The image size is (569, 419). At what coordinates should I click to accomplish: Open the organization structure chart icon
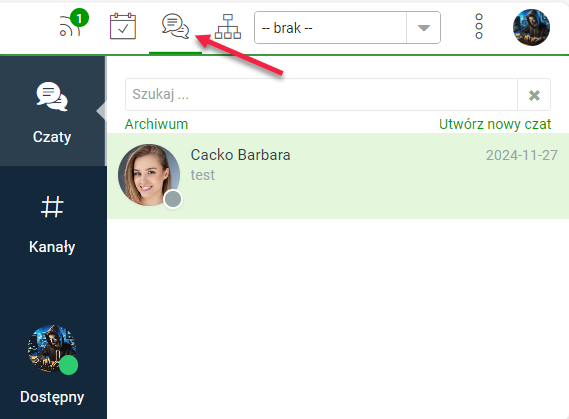(228, 26)
